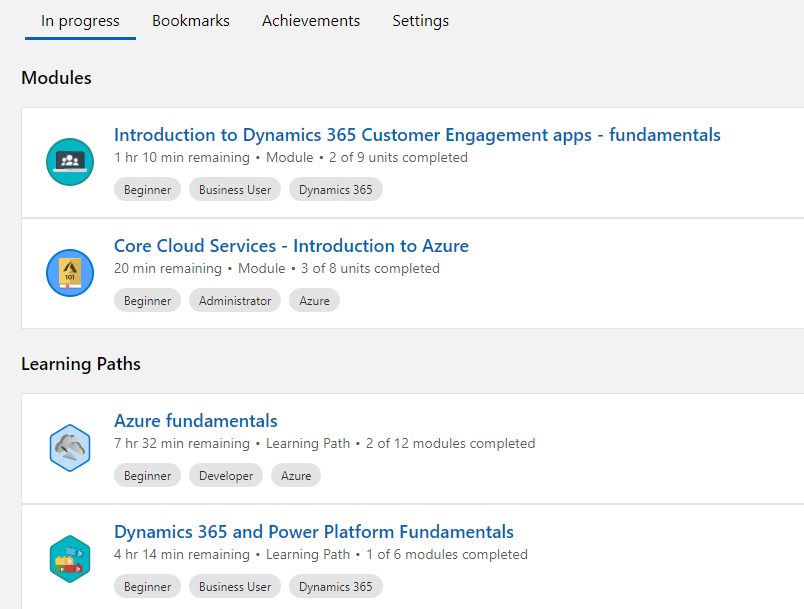Select Business User tag under Power Platform Fundamentals

tap(235, 586)
